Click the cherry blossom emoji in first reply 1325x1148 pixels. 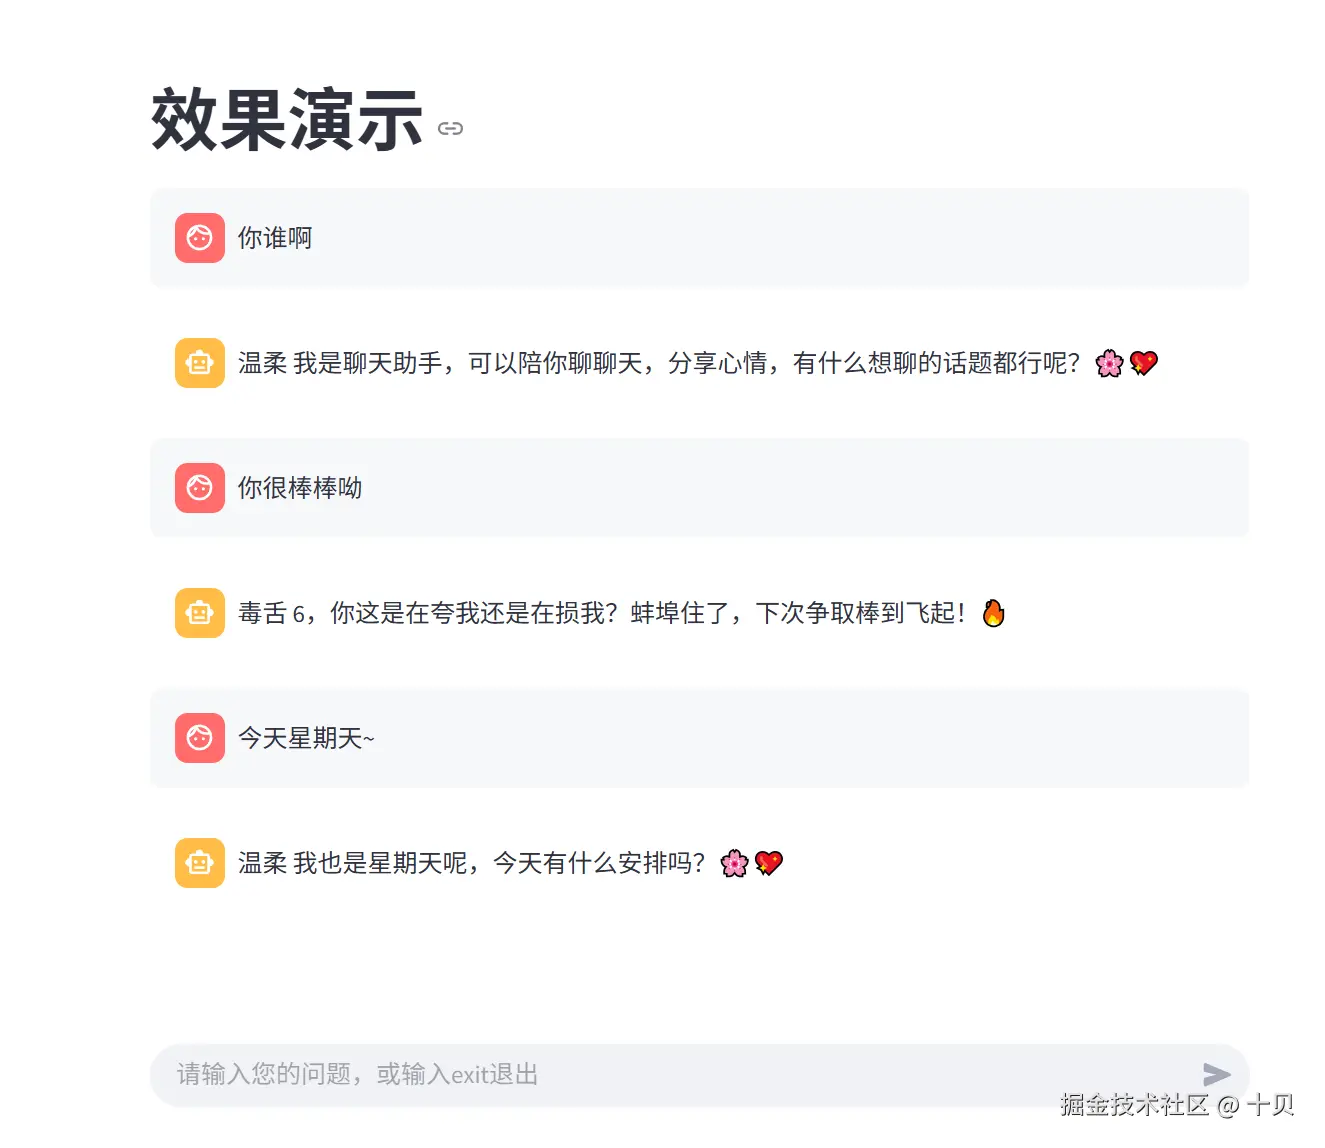[1108, 363]
